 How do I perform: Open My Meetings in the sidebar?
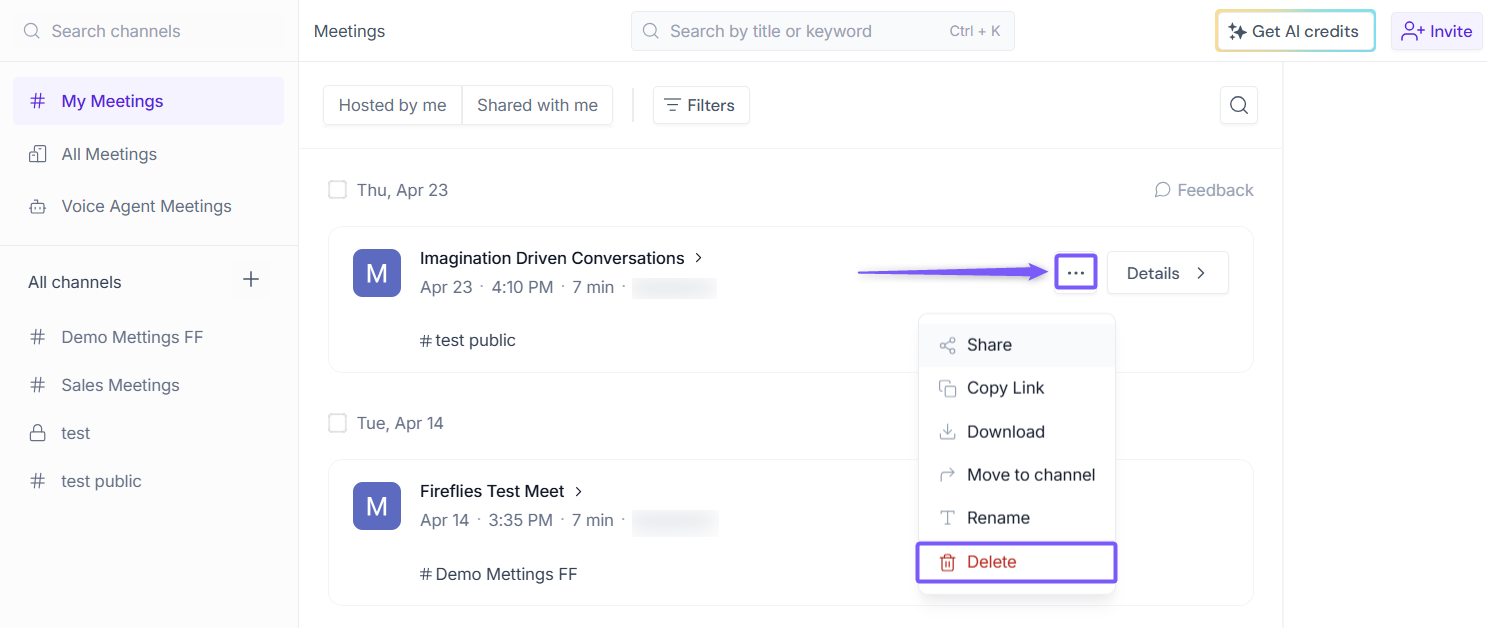click(x=148, y=101)
